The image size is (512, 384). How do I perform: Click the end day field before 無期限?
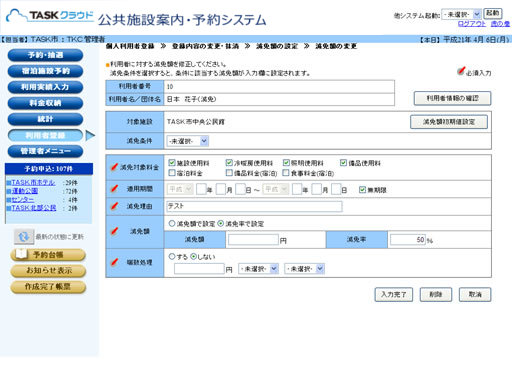(336, 189)
